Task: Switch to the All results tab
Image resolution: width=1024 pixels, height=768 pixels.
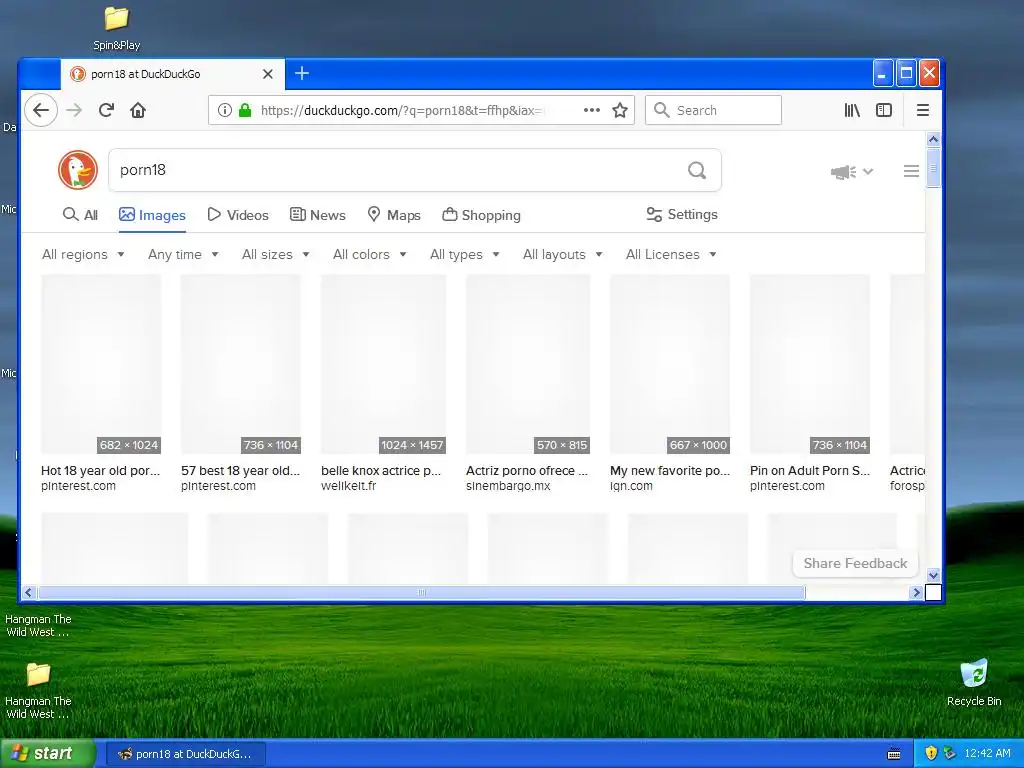Action: coord(80,215)
